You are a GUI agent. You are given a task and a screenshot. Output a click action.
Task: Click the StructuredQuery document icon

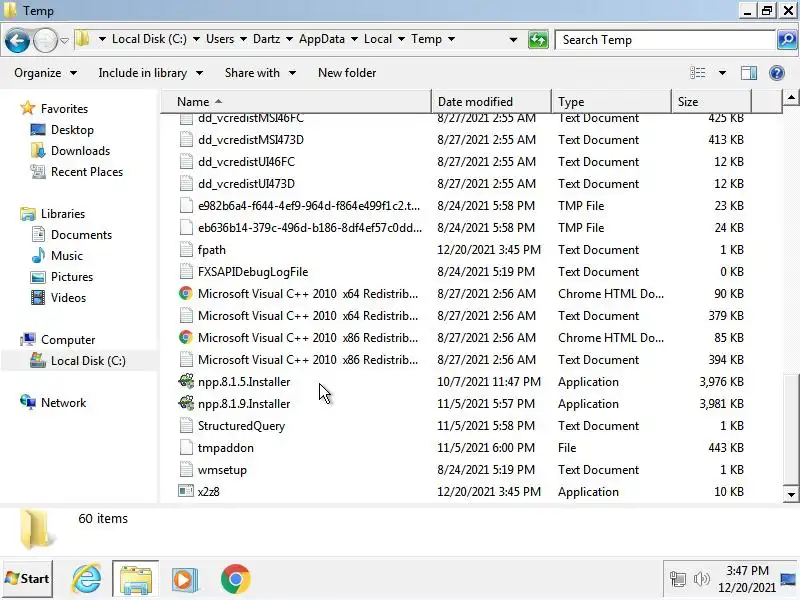pyautogui.click(x=186, y=426)
